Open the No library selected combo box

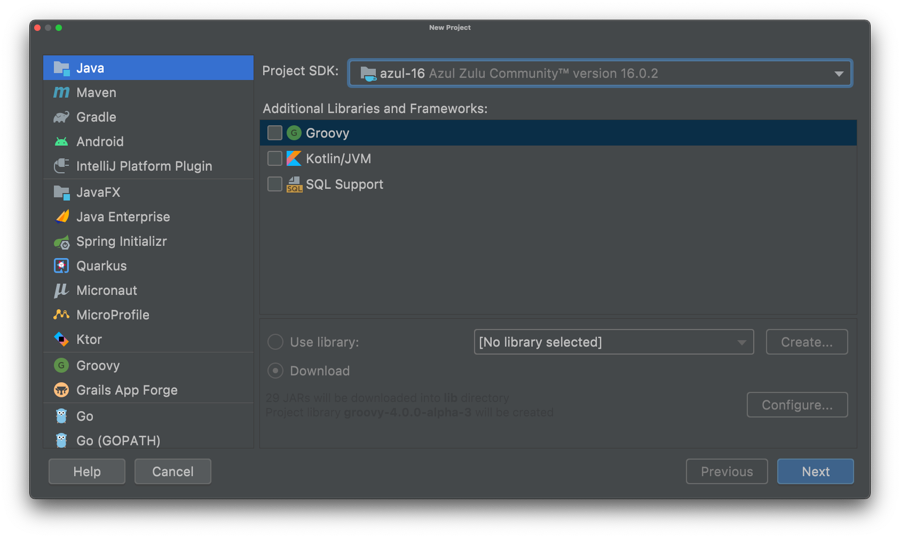(614, 342)
